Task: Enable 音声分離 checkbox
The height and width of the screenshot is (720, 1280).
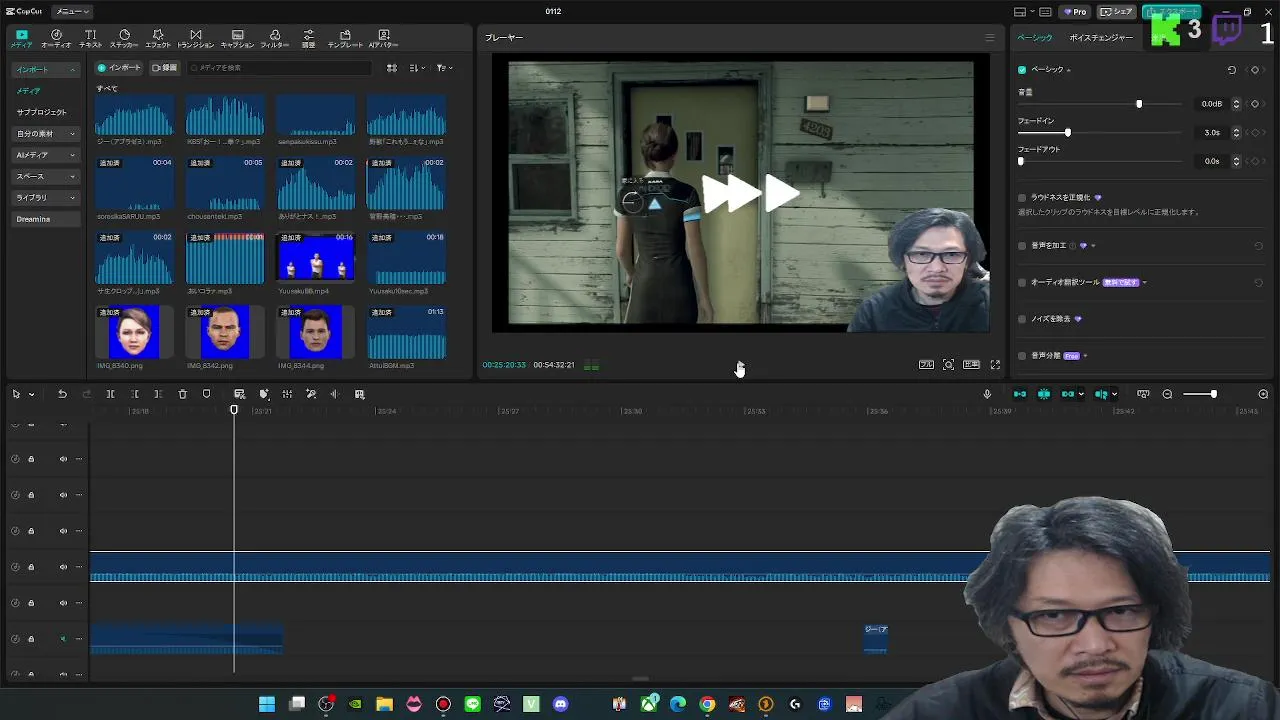Action: (x=1022, y=356)
